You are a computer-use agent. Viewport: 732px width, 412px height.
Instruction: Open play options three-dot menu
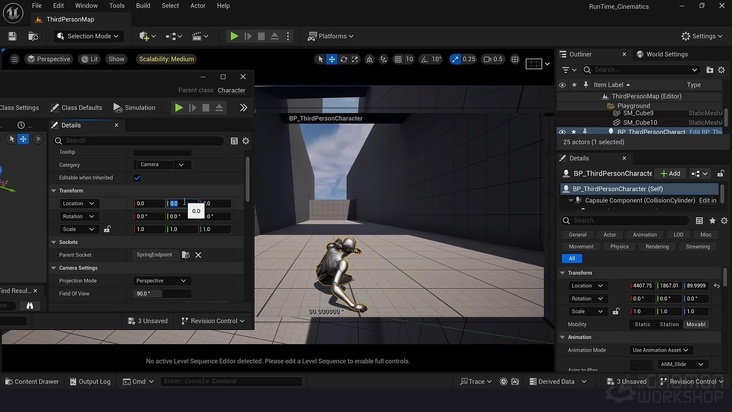pos(288,36)
